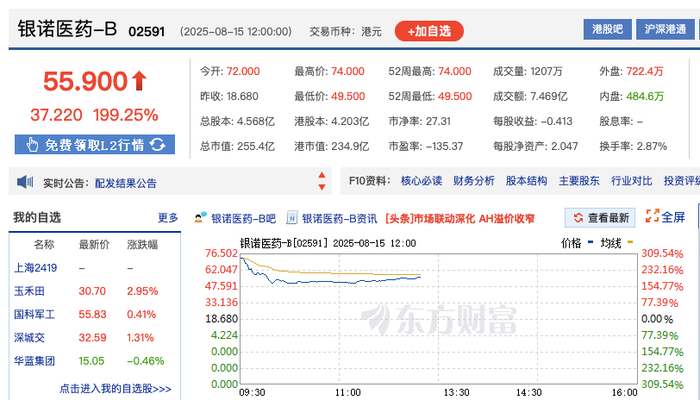The width and height of the screenshot is (700, 400).
Task: Click the 银诺医药-B资讯 news icon
Action: 292,217
